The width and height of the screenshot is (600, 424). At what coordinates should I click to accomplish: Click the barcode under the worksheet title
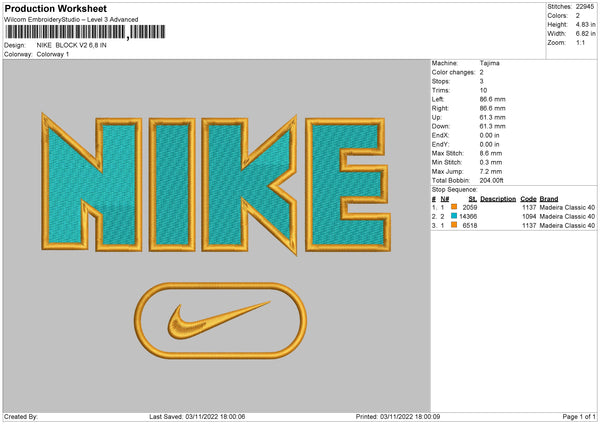click(85, 32)
